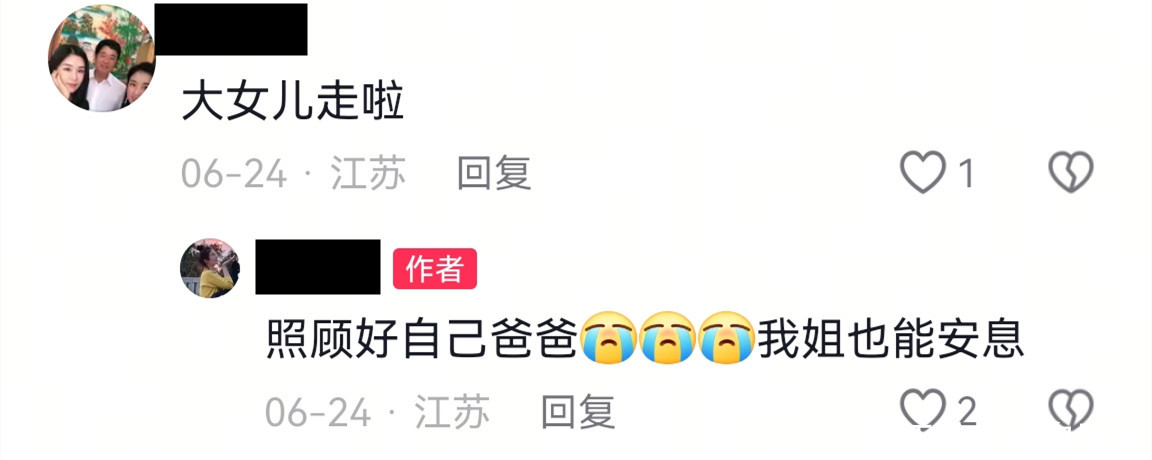
Task: Like the author's reply with heart icon
Action: (923, 410)
